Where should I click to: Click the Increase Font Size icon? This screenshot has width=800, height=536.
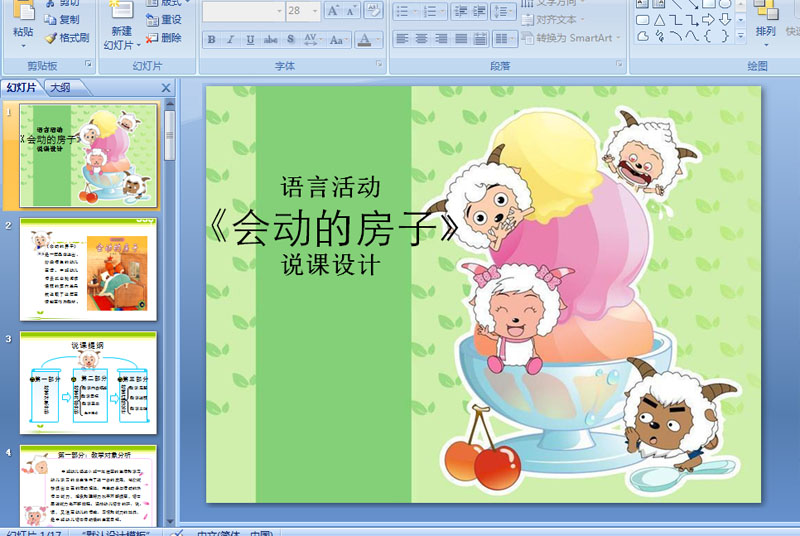tap(333, 11)
